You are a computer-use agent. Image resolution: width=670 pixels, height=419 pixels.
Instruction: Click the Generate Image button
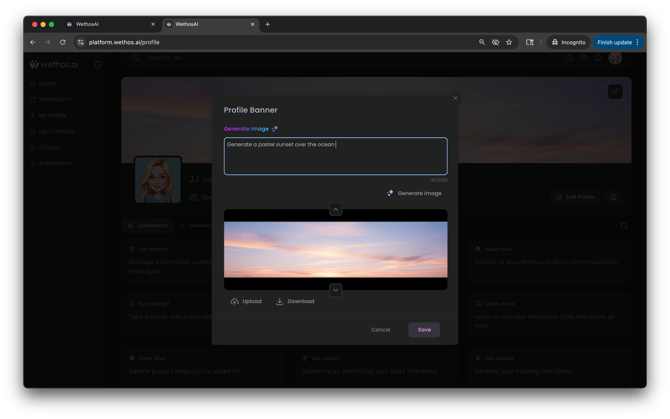tap(414, 193)
